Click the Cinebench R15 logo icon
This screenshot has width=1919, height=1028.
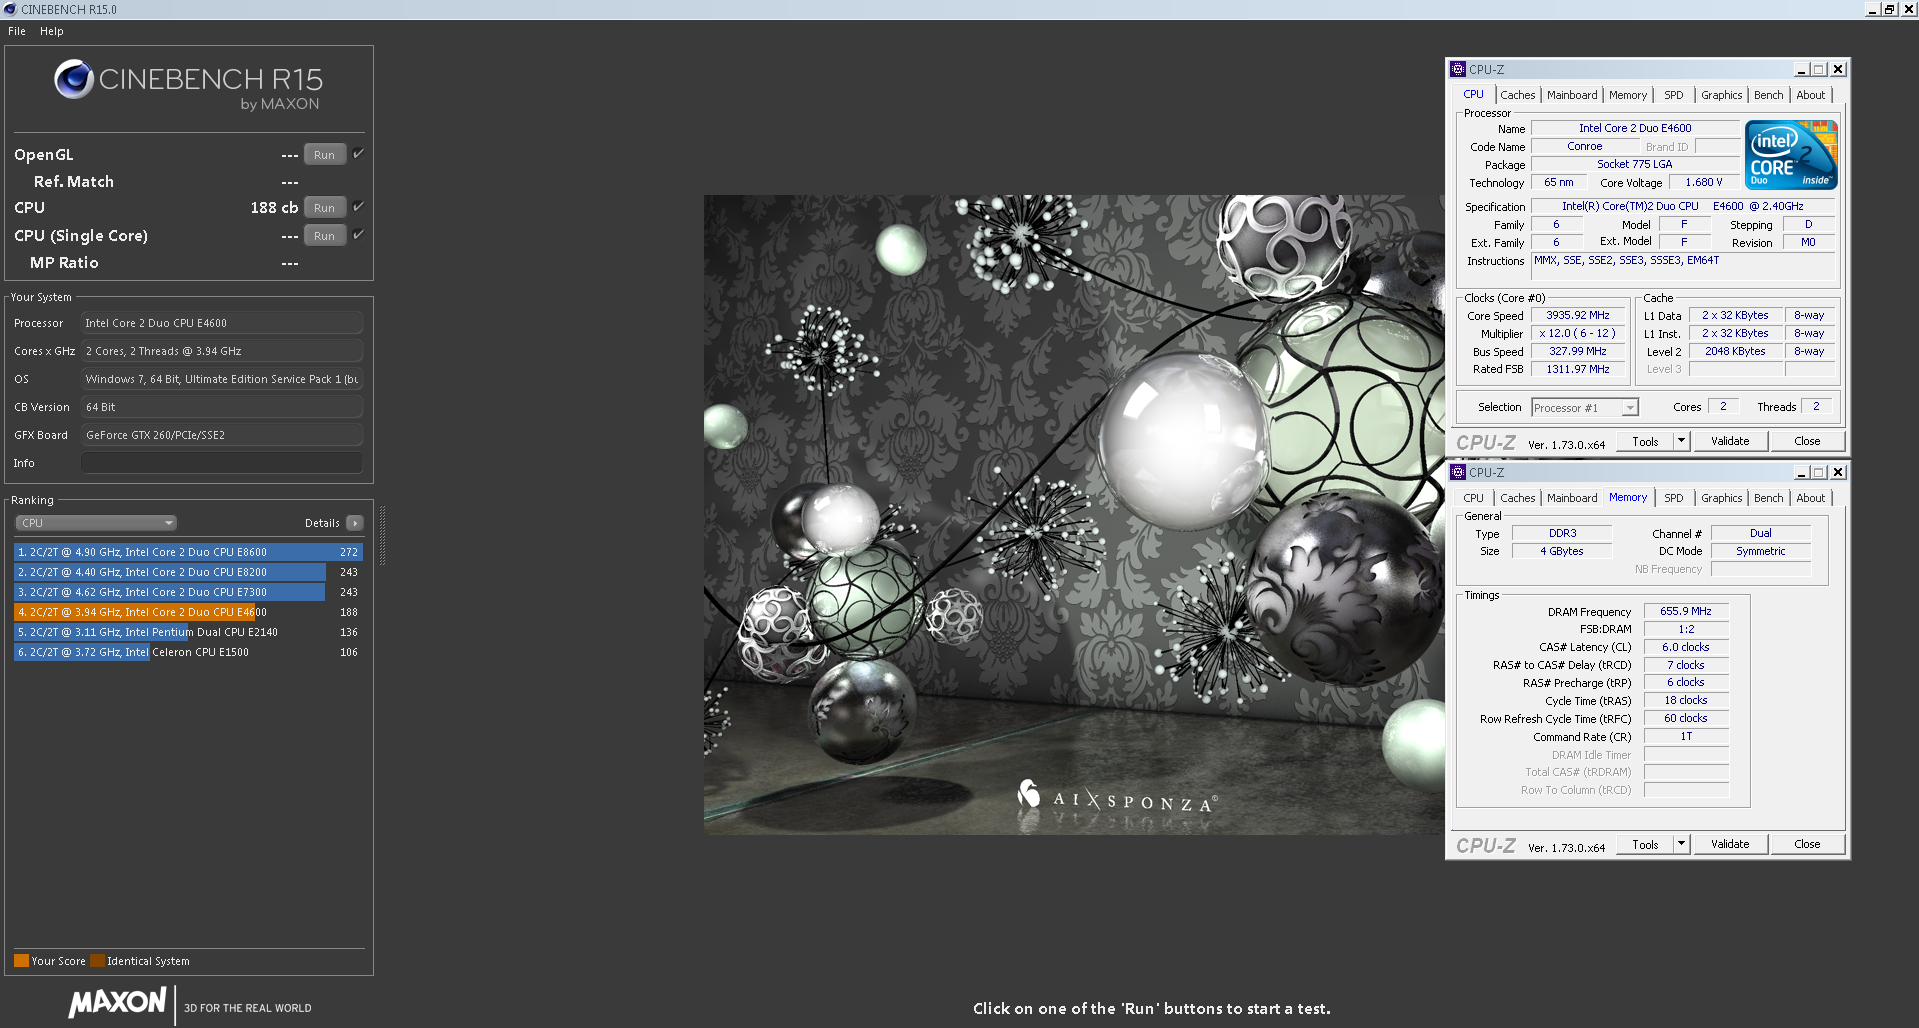pyautogui.click(x=74, y=79)
